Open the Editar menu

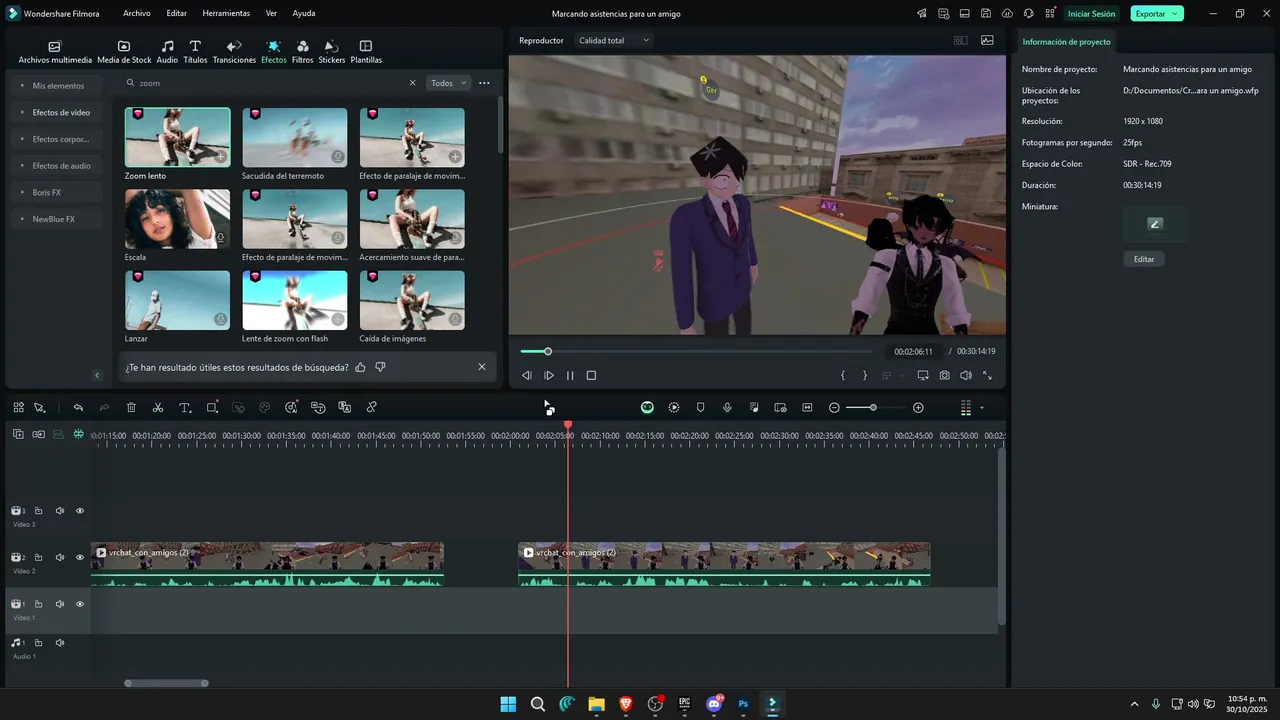pos(177,14)
